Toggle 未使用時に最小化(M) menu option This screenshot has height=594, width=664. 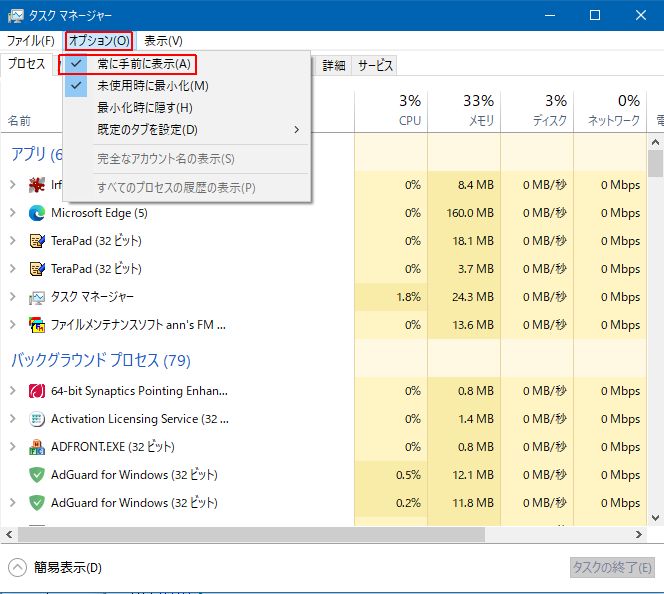pos(152,86)
